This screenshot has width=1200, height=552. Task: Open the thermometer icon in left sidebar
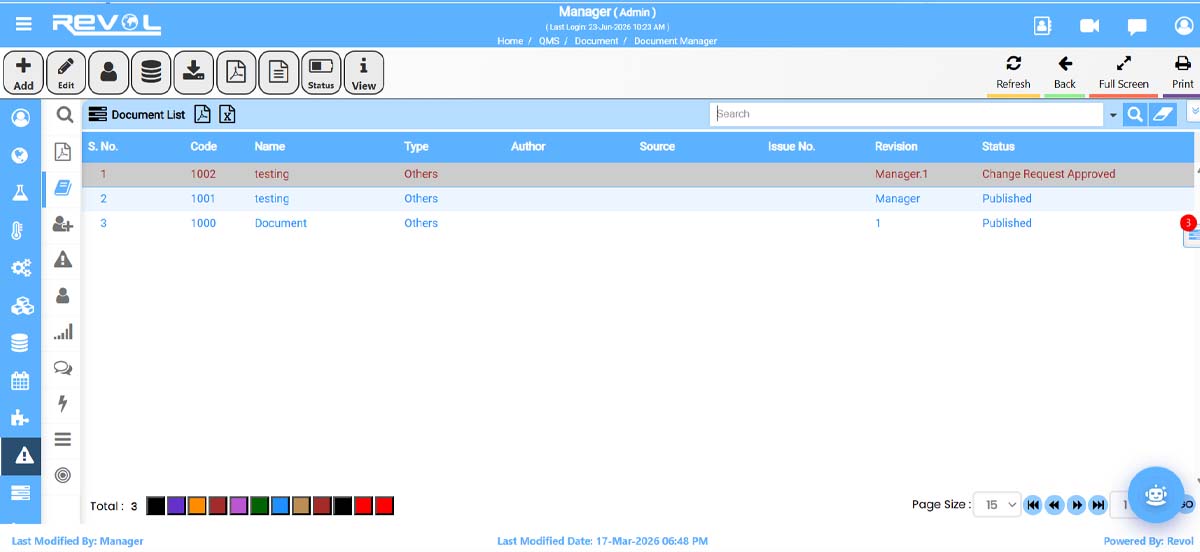tap(17, 230)
